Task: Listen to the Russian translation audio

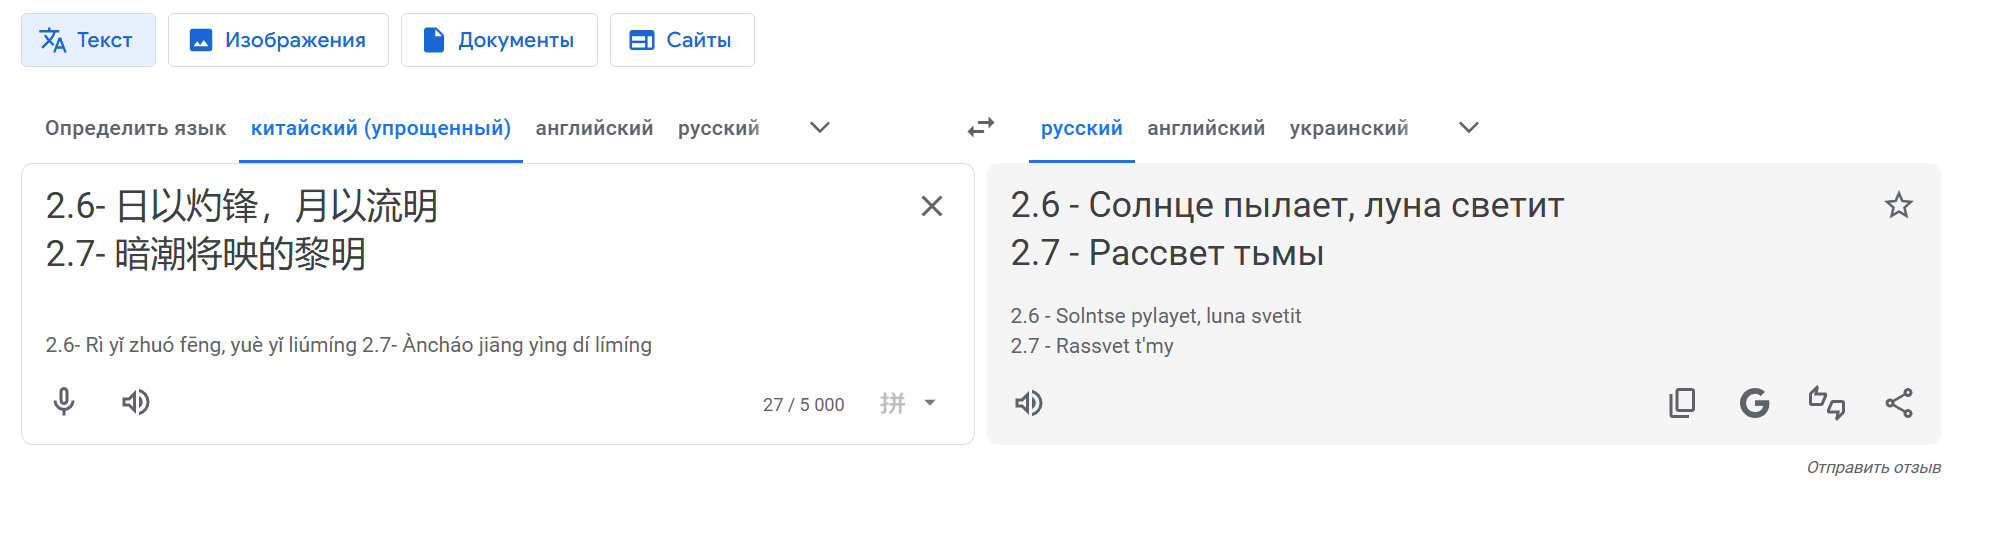Action: (x=1029, y=403)
